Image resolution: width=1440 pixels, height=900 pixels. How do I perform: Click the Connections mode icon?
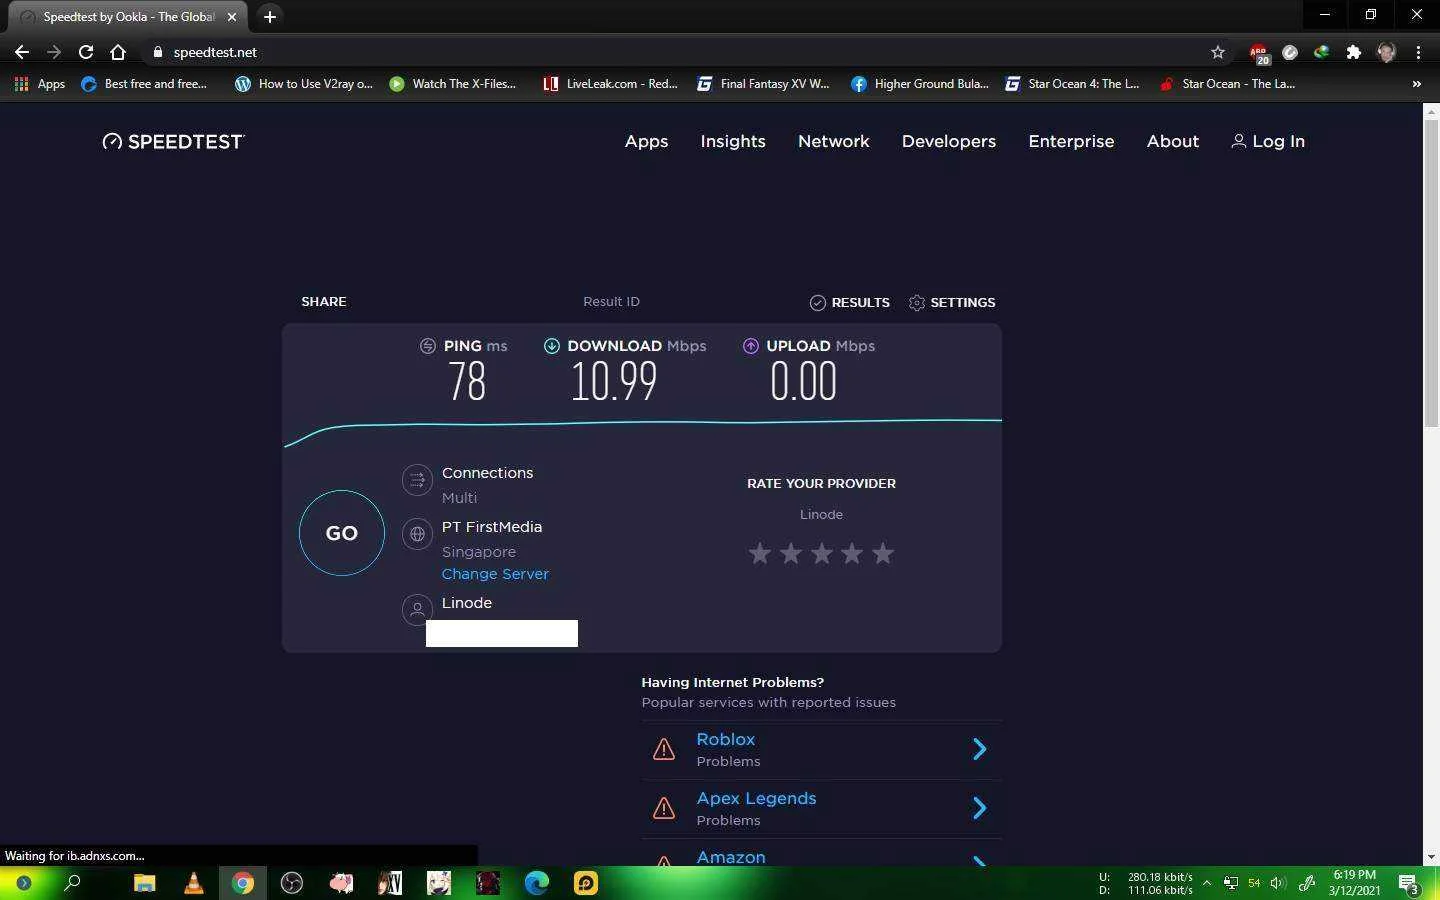[417, 481]
